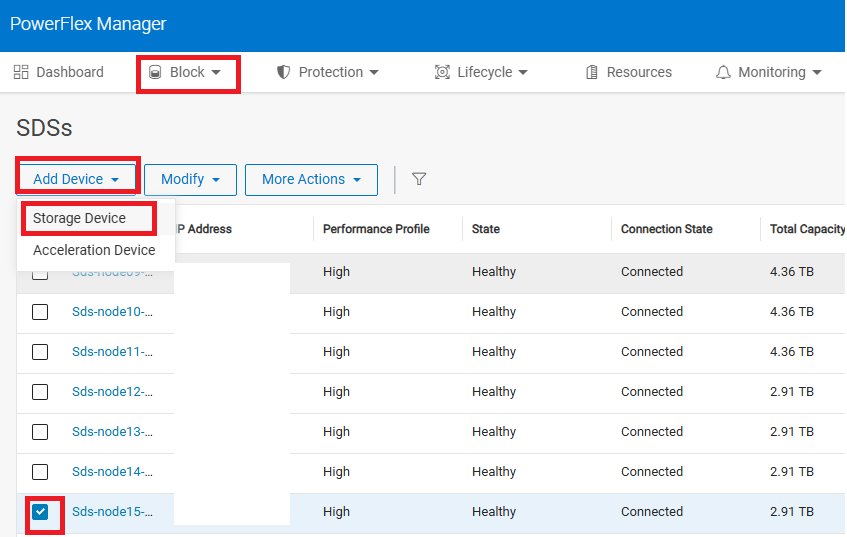Click the Lifecycle icon
Viewport: 847px width, 537px height.
point(442,72)
